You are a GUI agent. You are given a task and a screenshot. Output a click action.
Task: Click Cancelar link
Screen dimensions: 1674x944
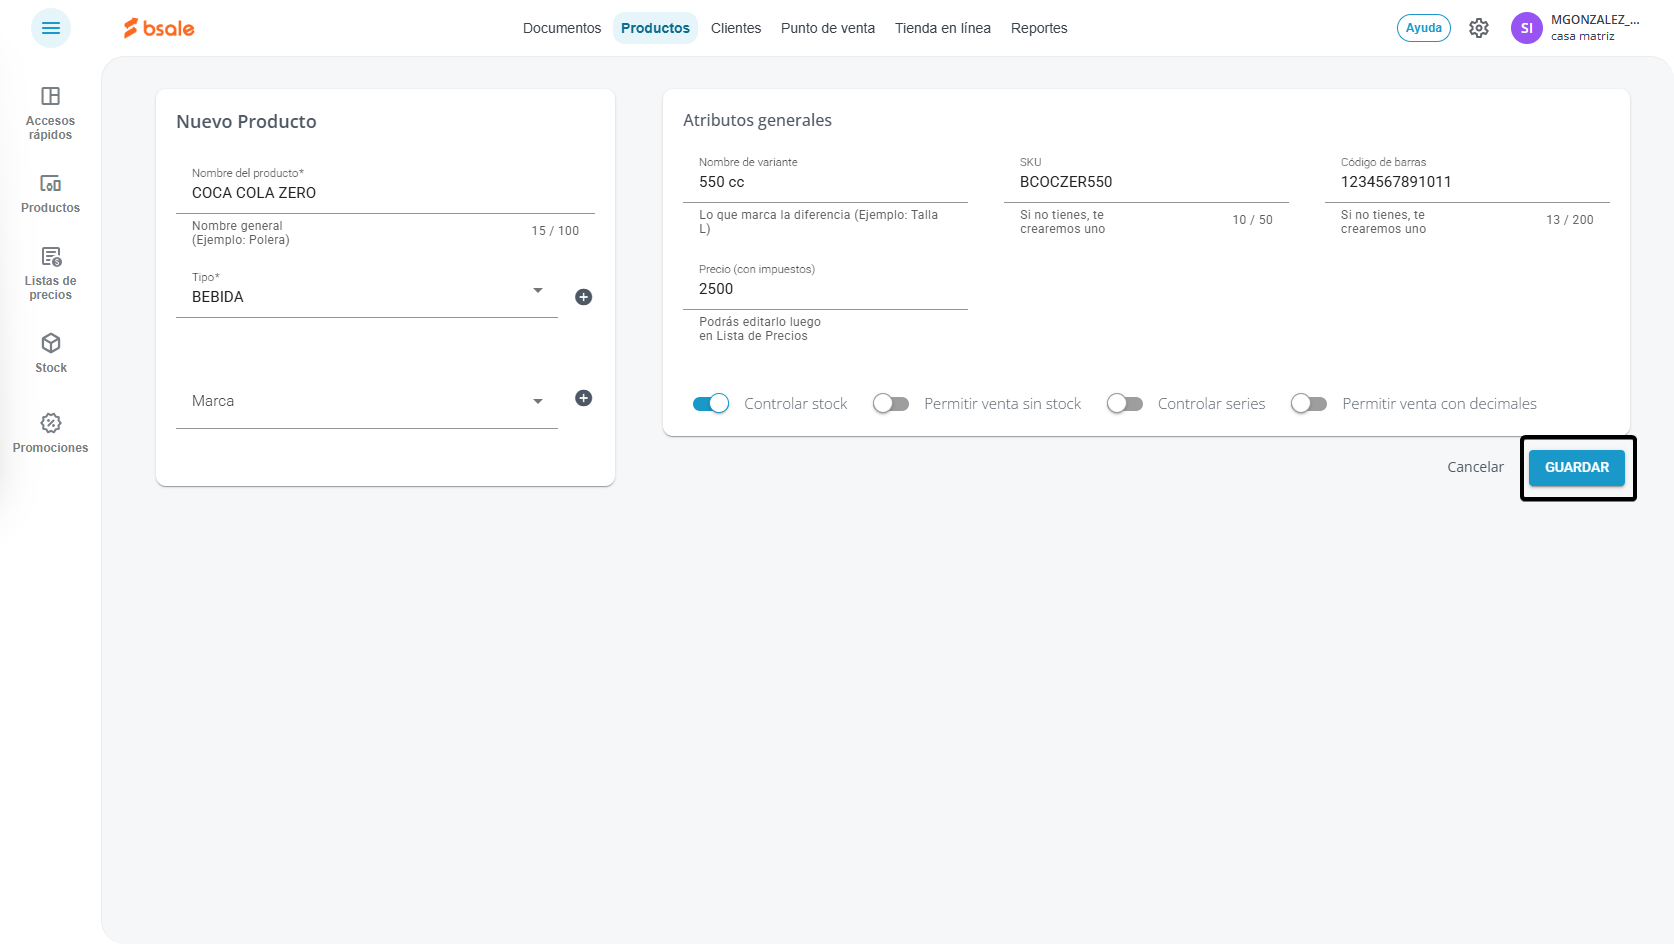(1475, 467)
